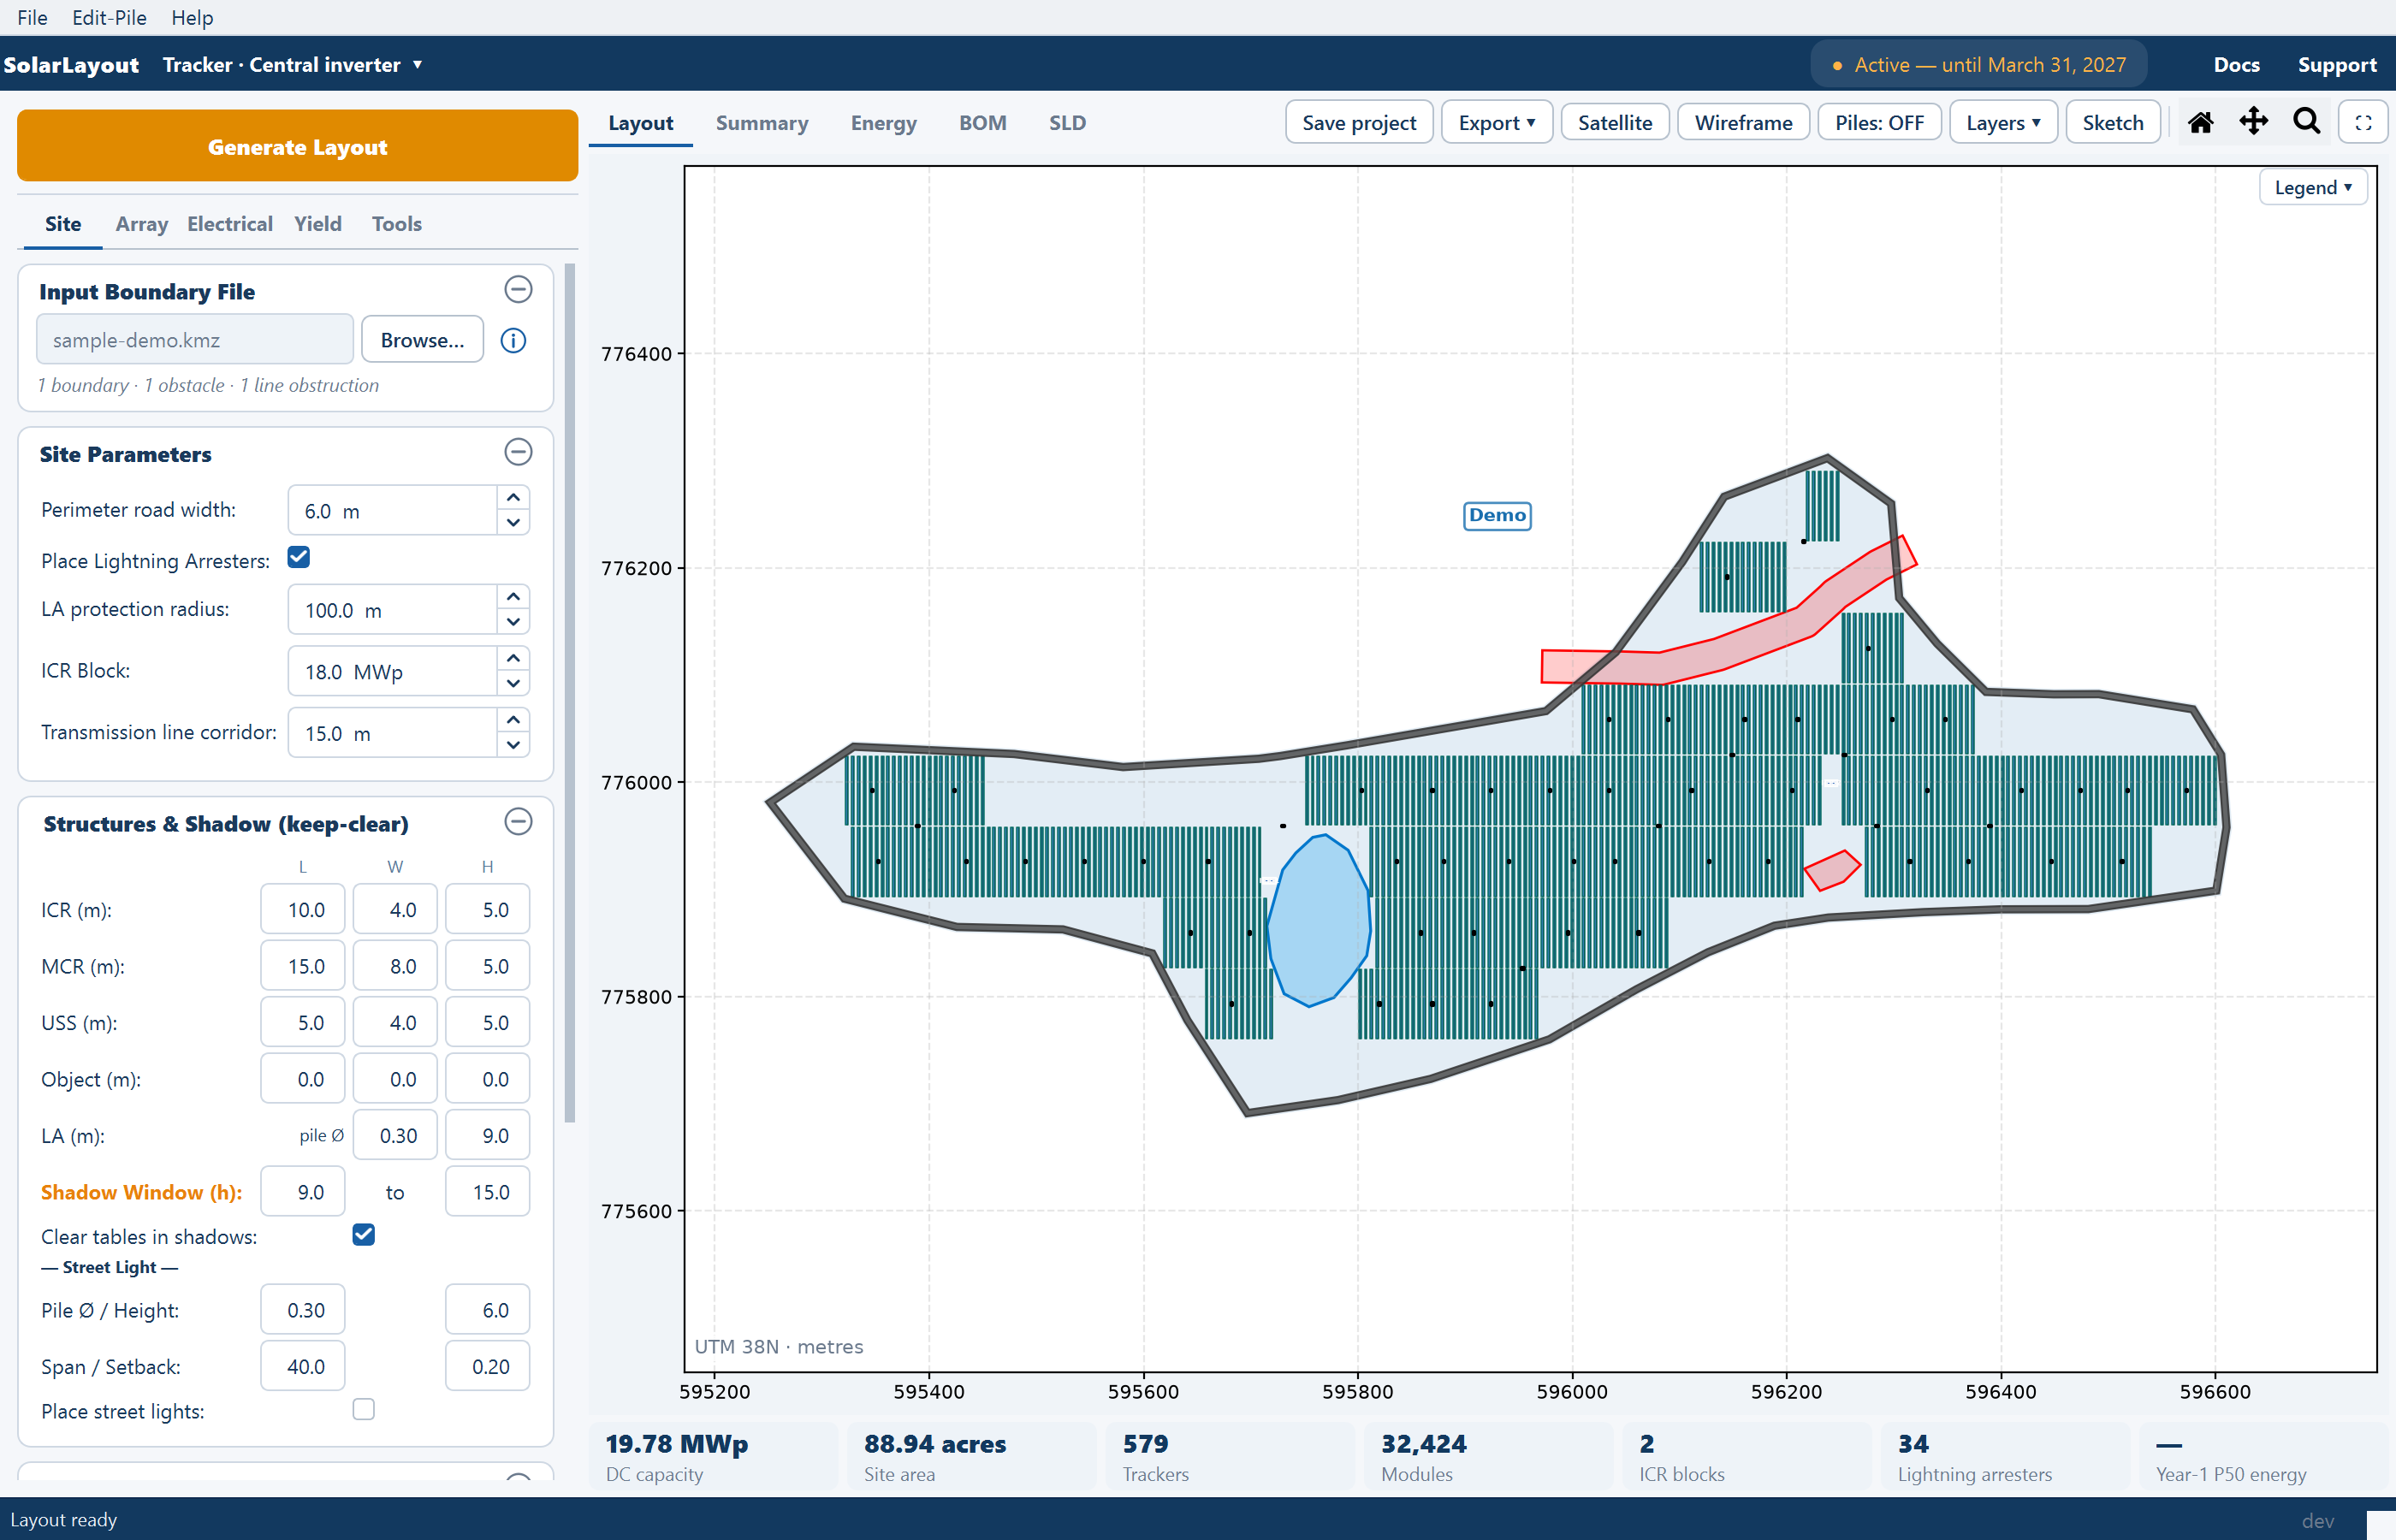This screenshot has width=2396, height=1540.
Task: Click the Perimeter road width field
Action: pos(392,511)
